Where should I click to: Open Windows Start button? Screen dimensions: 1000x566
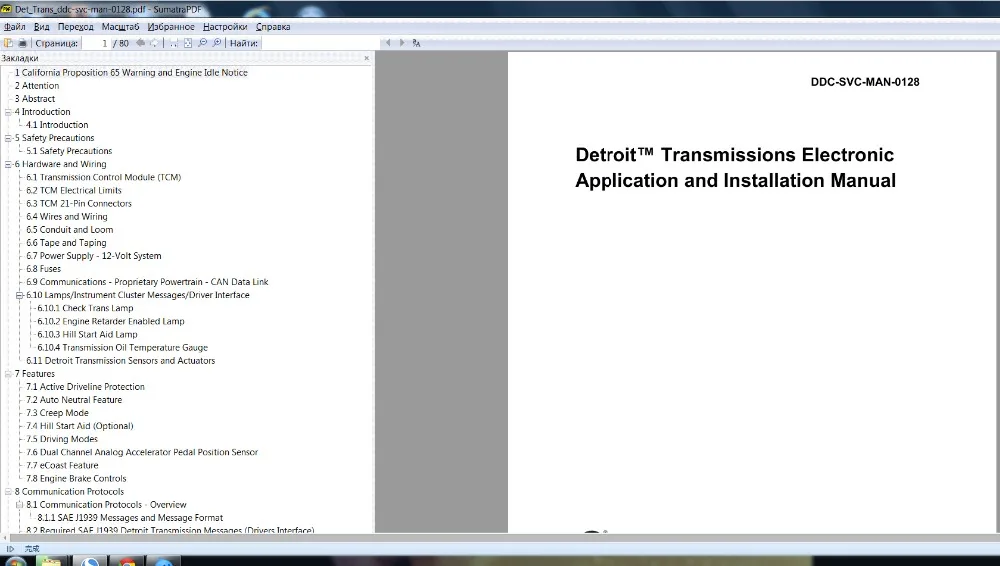14,562
